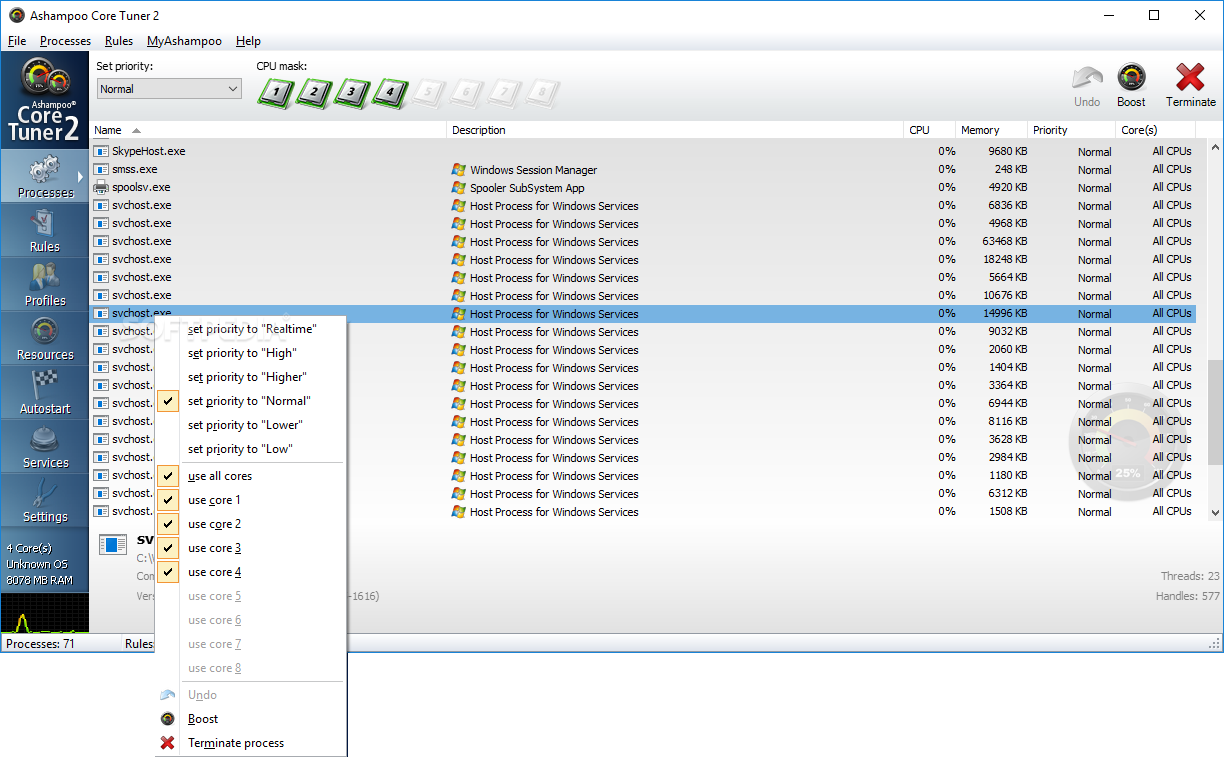Image resolution: width=1224 pixels, height=757 pixels.
Task: Open the Services sidebar section
Action: 44,446
